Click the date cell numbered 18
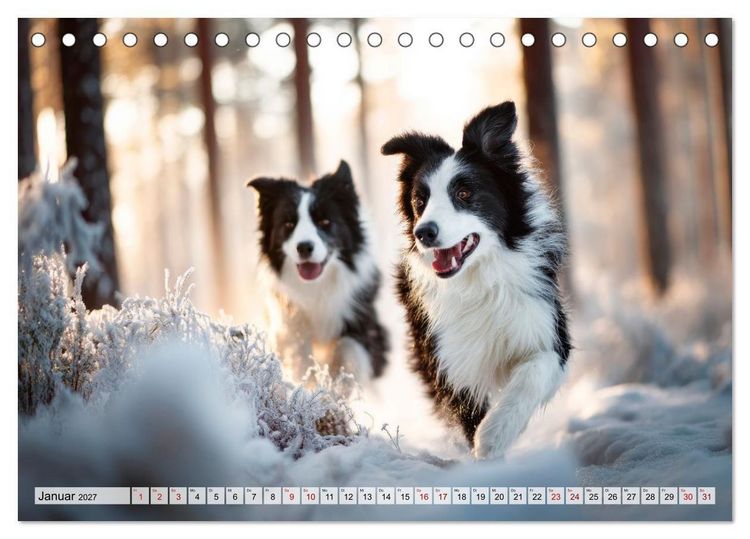 pos(461,495)
